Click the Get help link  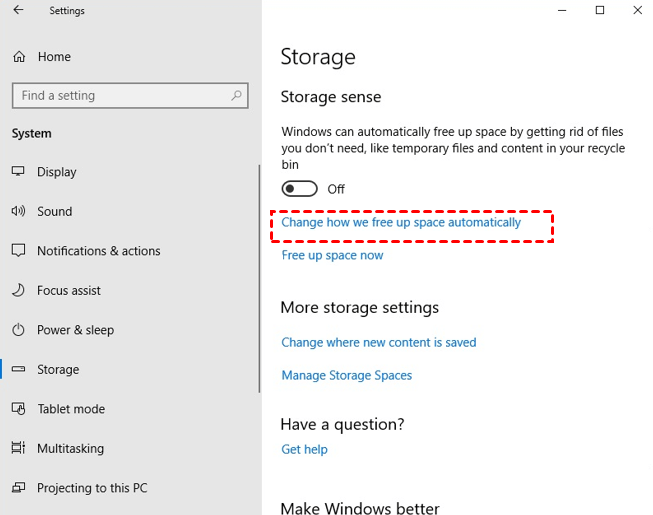click(x=304, y=450)
